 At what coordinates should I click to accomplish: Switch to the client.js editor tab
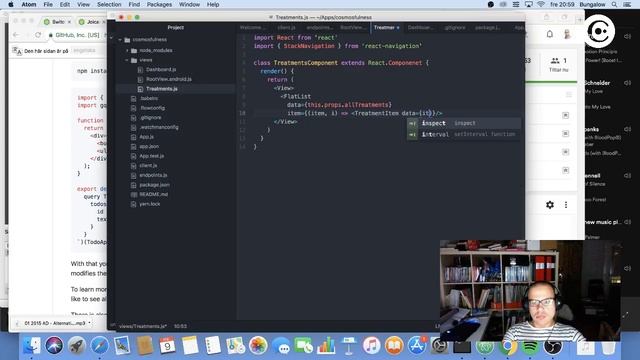(x=286, y=27)
